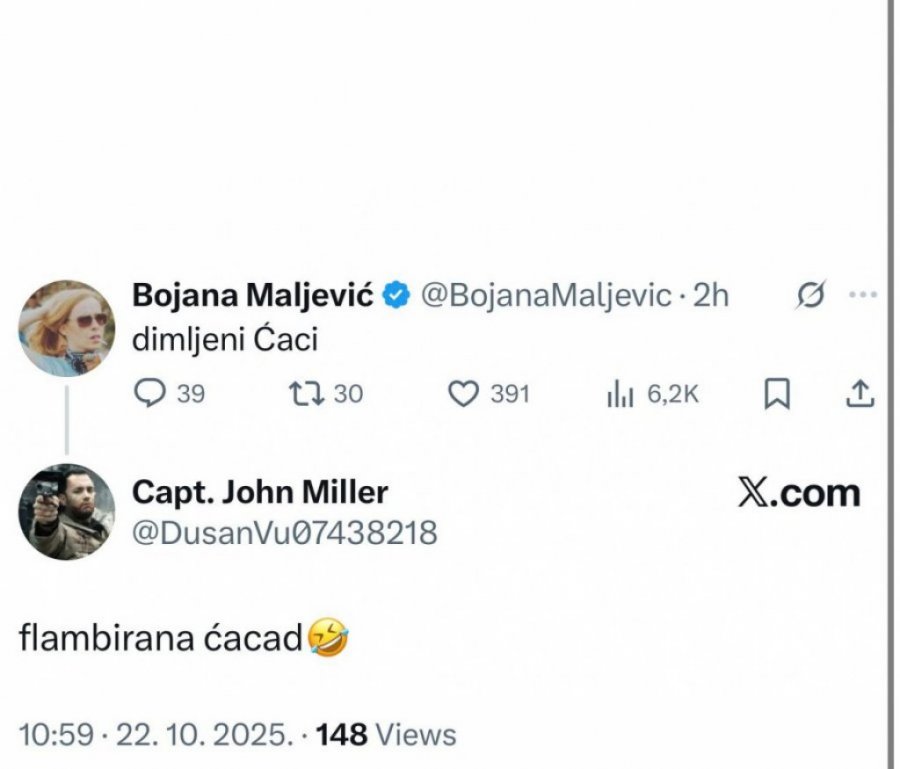Share Bojana Maljević's post
Screen dimensions: 900x769
point(859,395)
